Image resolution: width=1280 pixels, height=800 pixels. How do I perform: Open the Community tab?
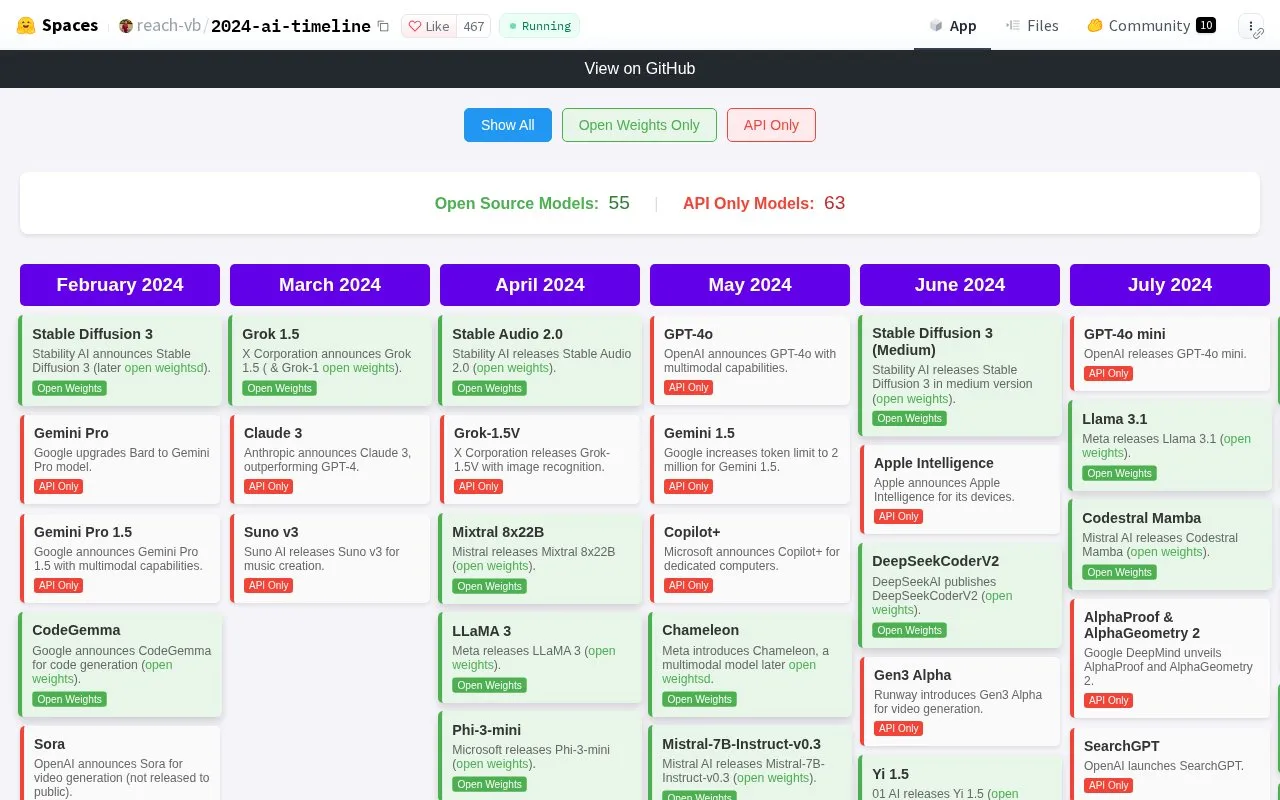[x=1150, y=26]
